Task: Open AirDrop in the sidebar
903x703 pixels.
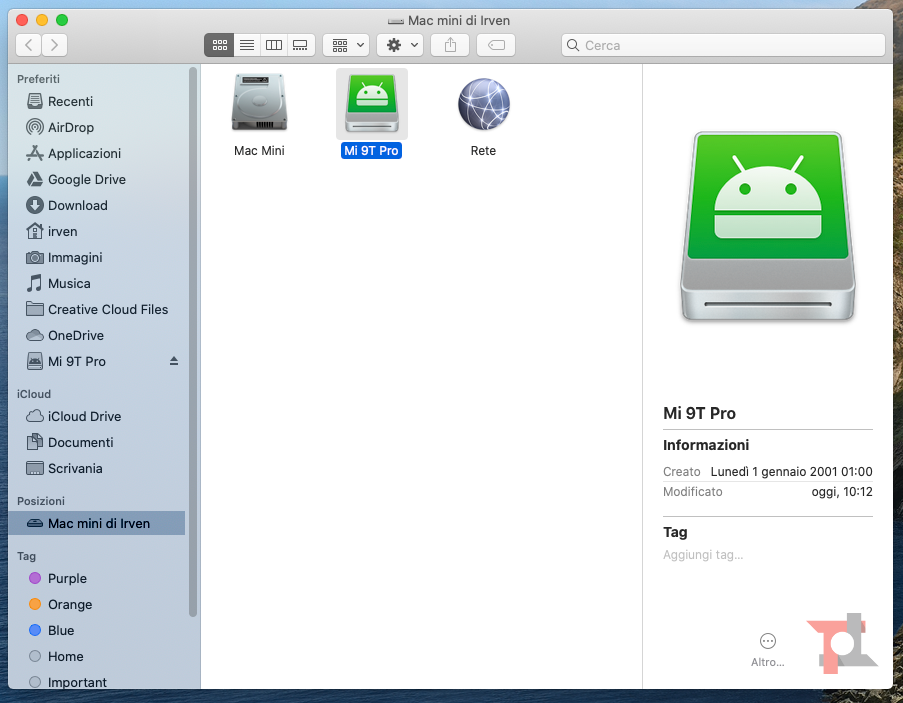Action: point(70,127)
